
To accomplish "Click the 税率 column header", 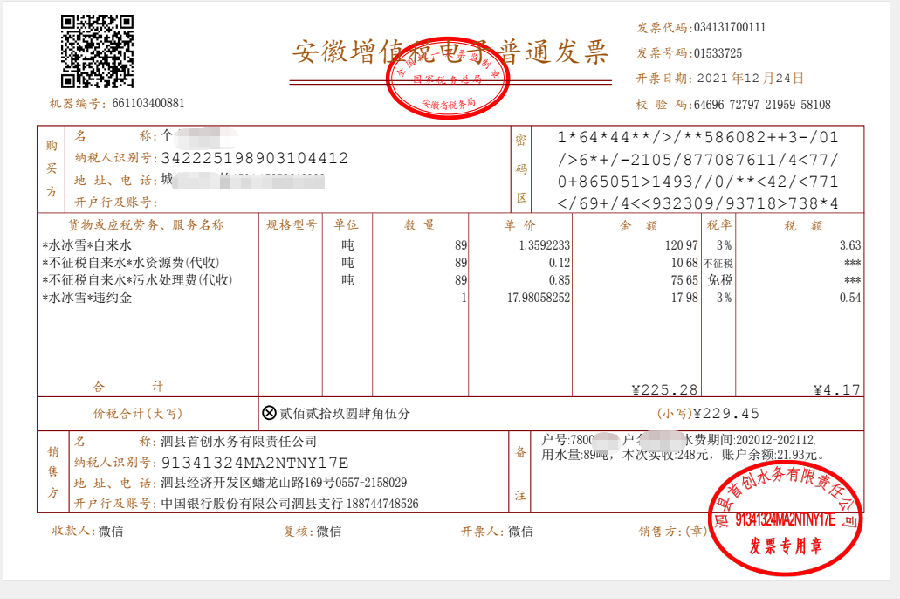I will click(x=719, y=225).
